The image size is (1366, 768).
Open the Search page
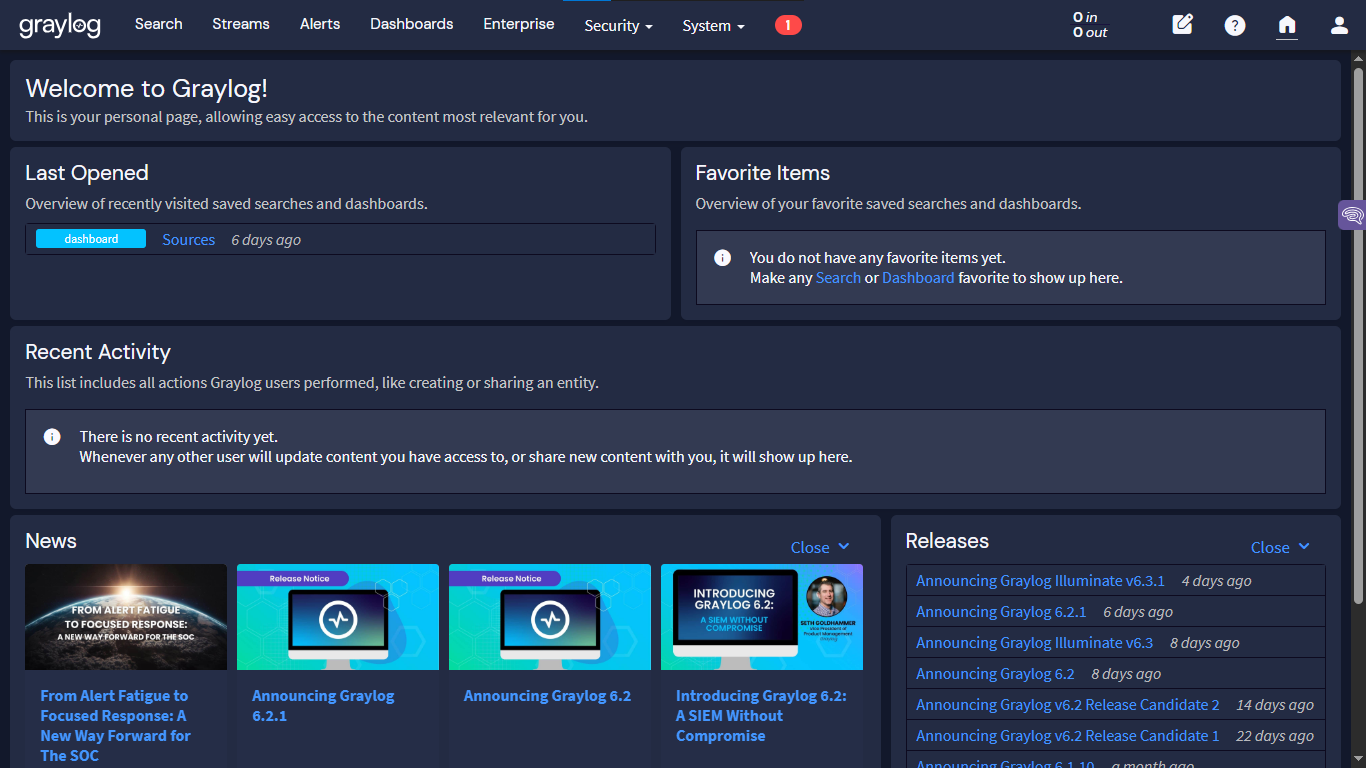click(x=159, y=24)
